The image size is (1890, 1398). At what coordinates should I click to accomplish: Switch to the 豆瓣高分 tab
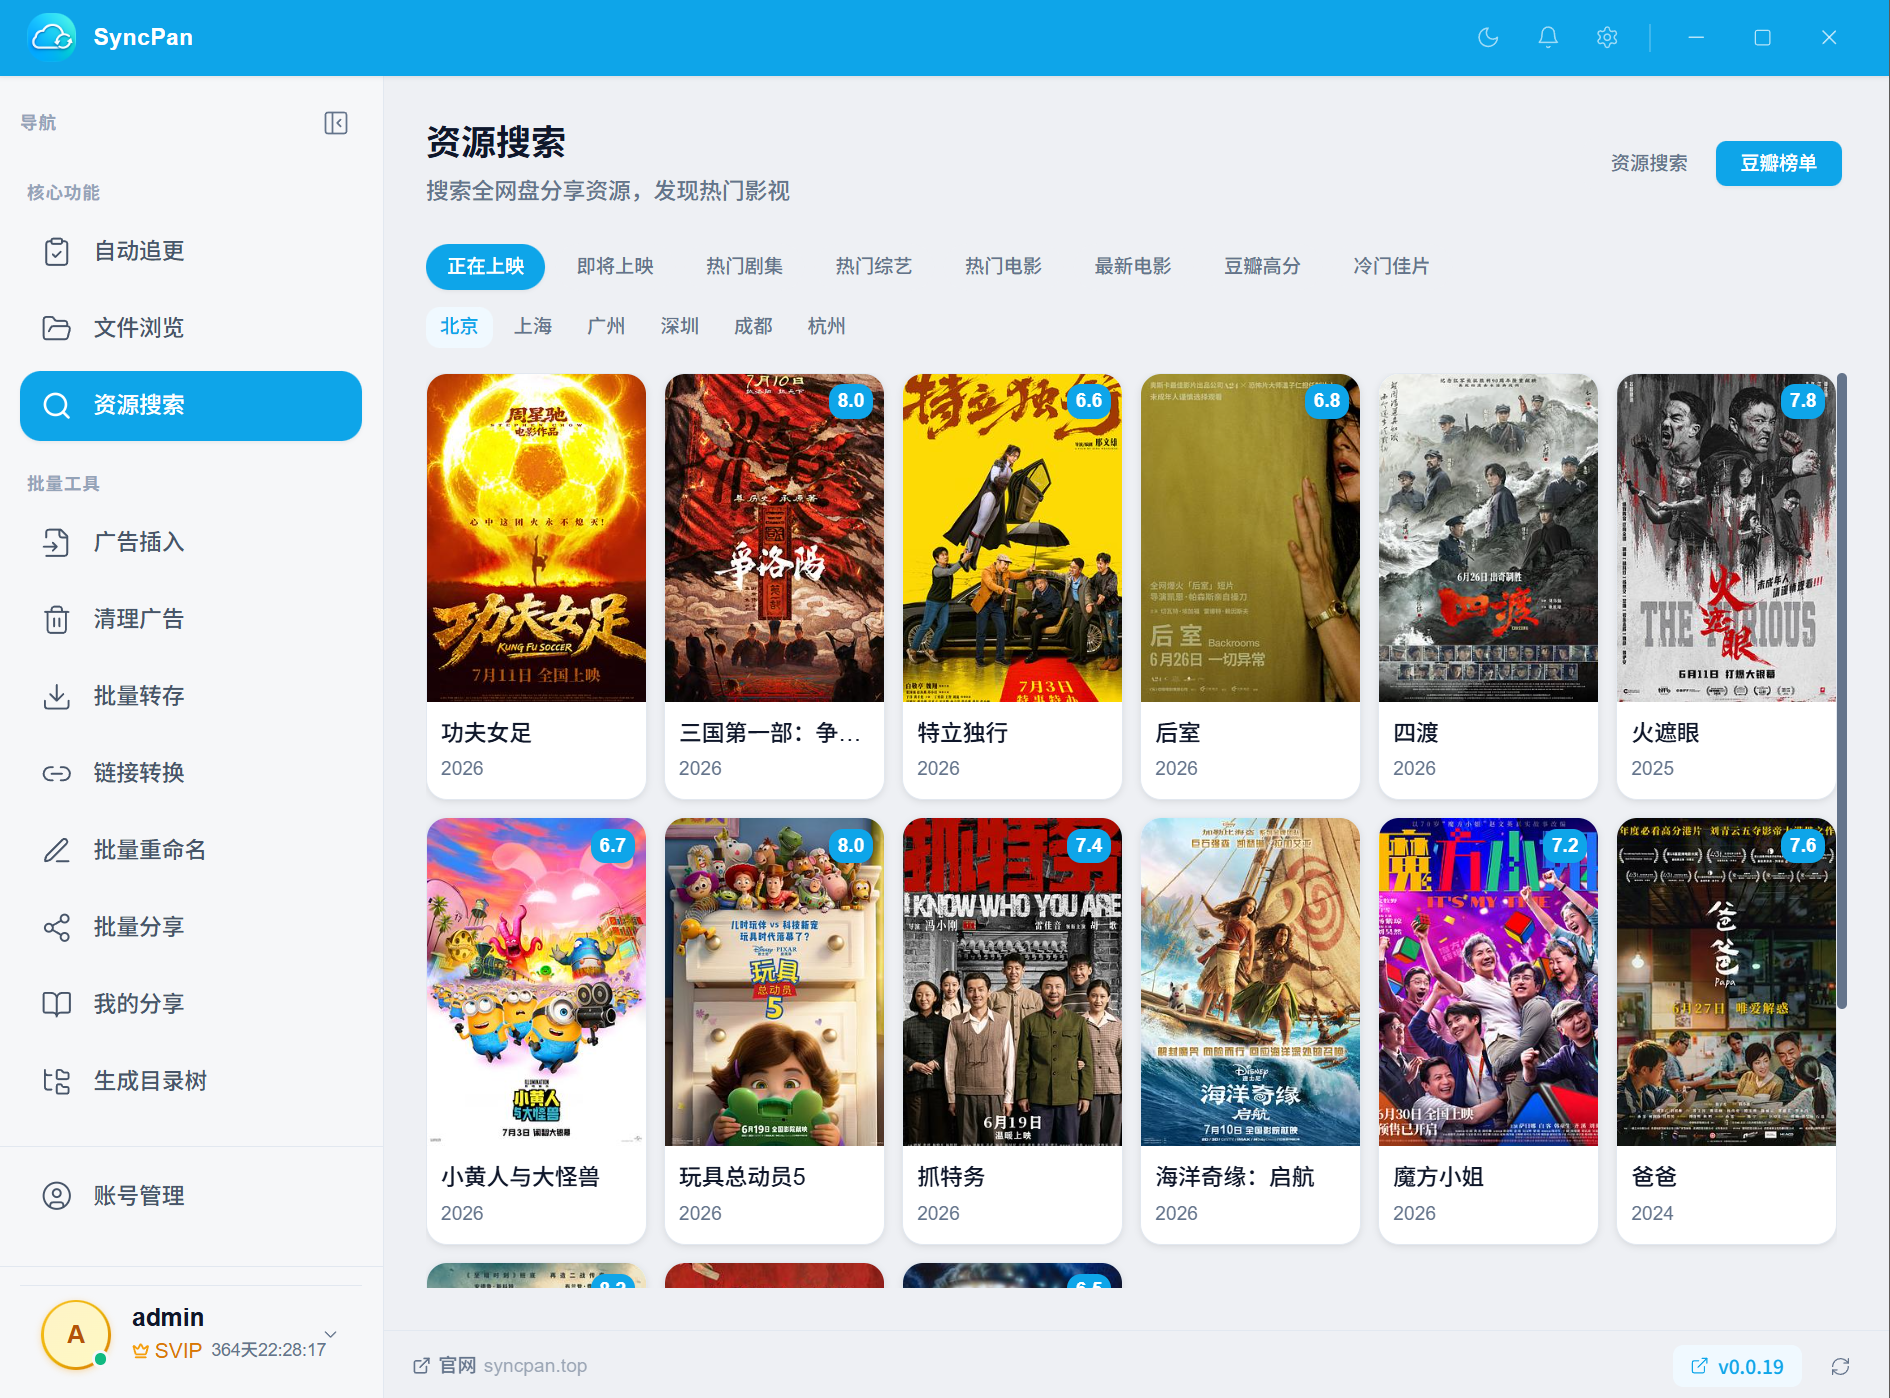[x=1262, y=266]
